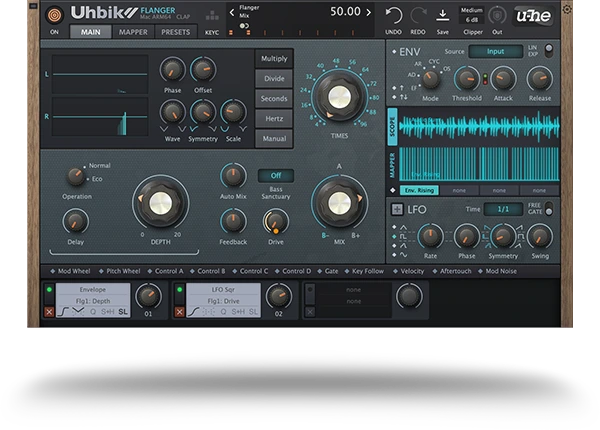Screen dimensions: 600x430
Task: Open the LFO Time 1/1 dropdown
Action: (x=503, y=209)
